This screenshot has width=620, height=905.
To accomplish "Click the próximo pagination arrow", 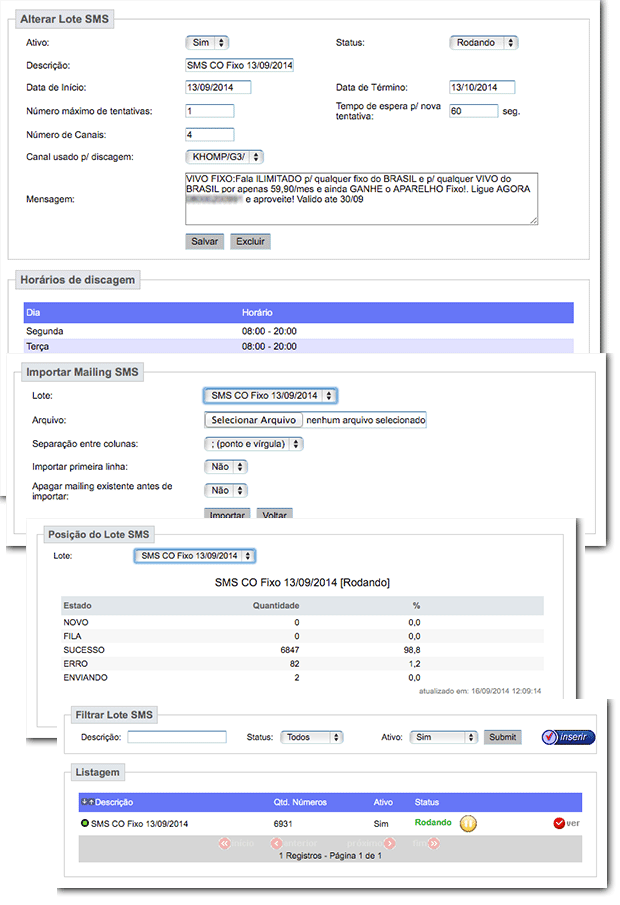I will pos(390,843).
